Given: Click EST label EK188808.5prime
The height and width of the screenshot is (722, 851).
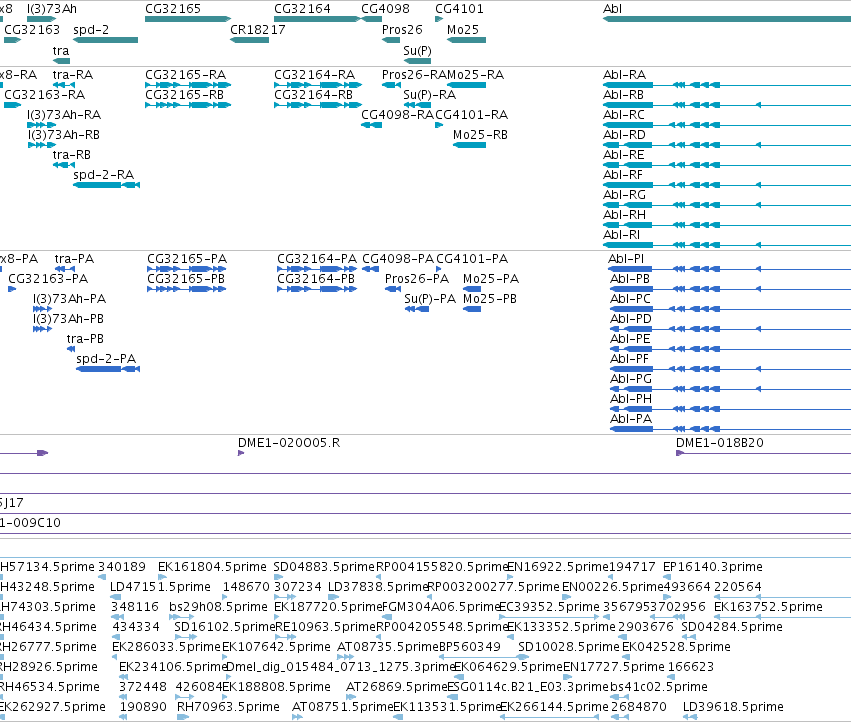Looking at the screenshot, I should 276,687.
